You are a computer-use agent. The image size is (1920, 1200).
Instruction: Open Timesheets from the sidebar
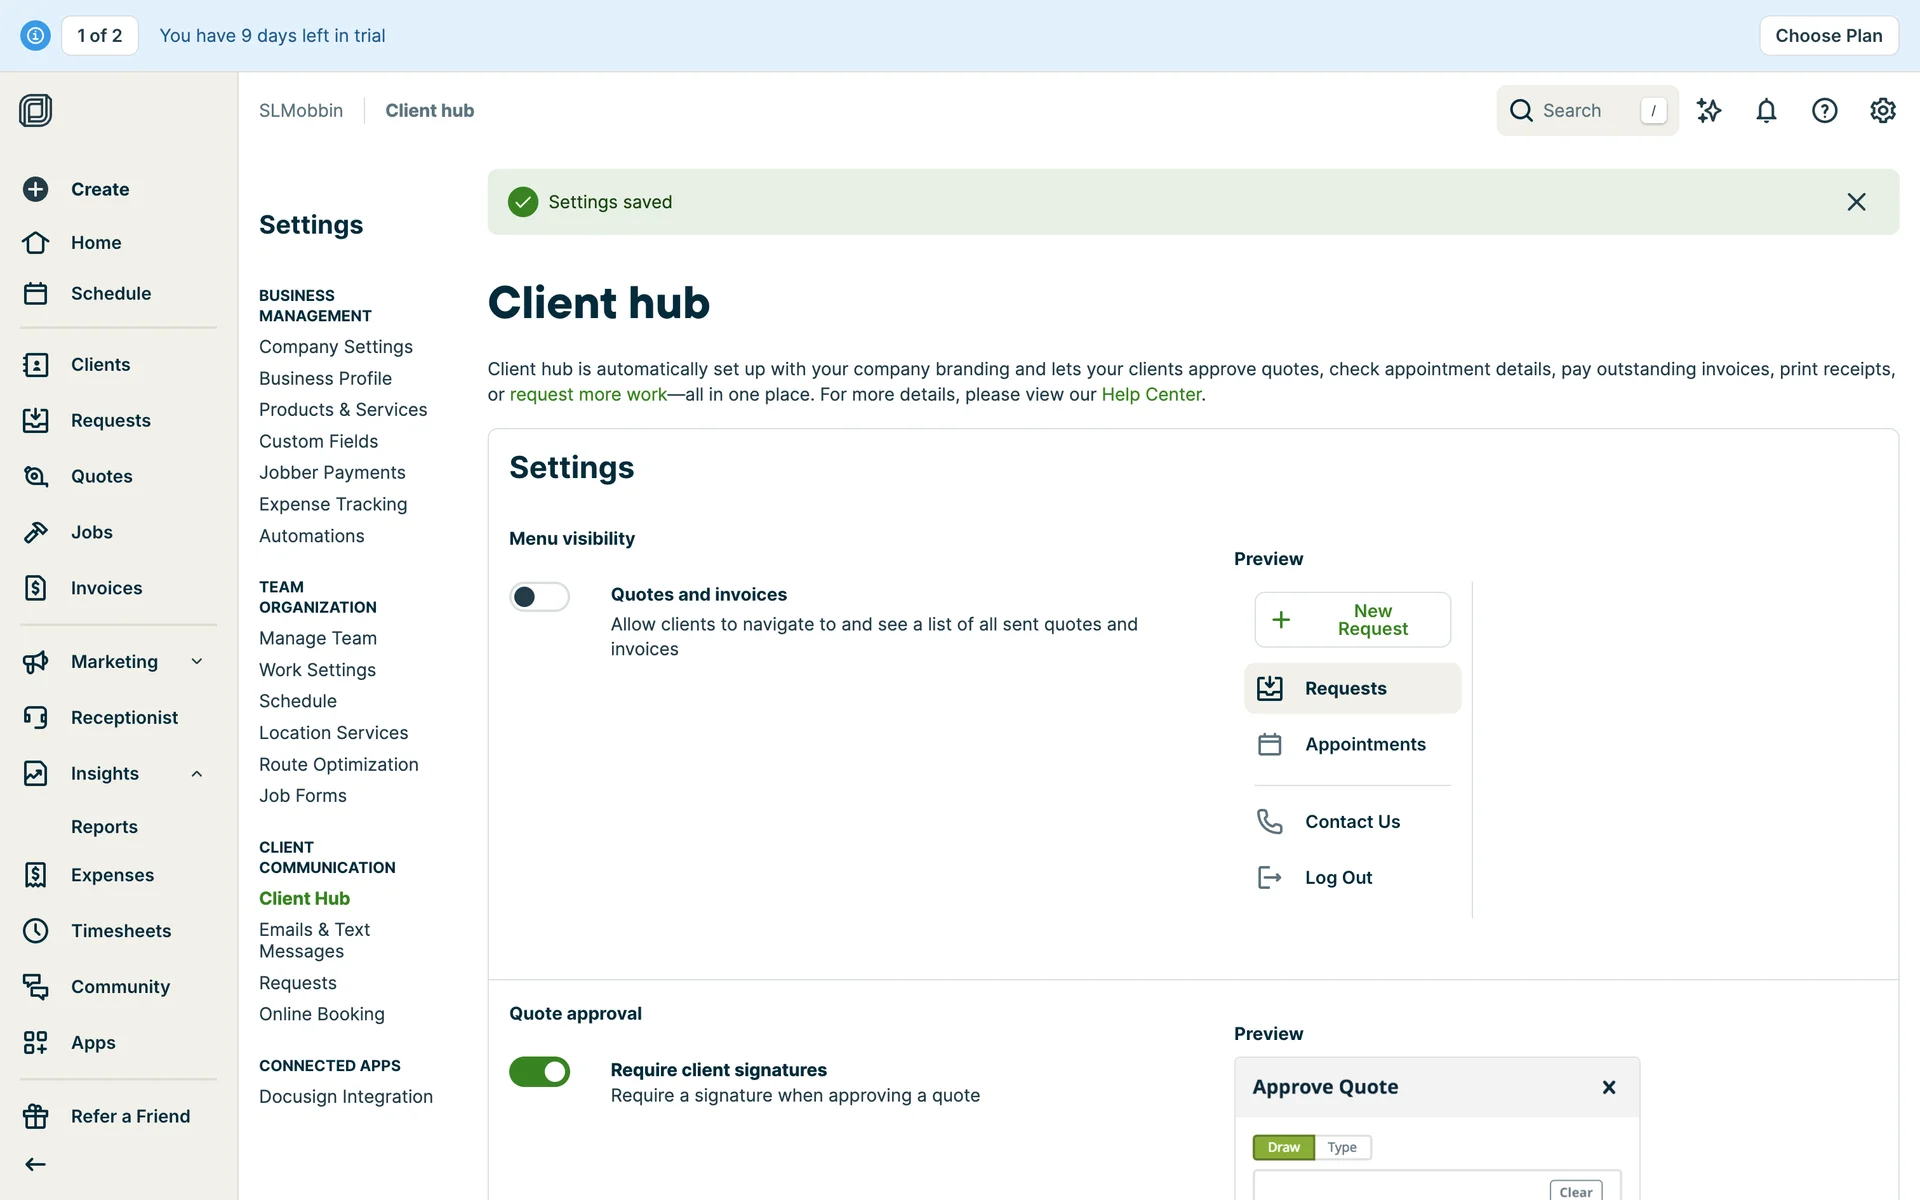point(120,931)
